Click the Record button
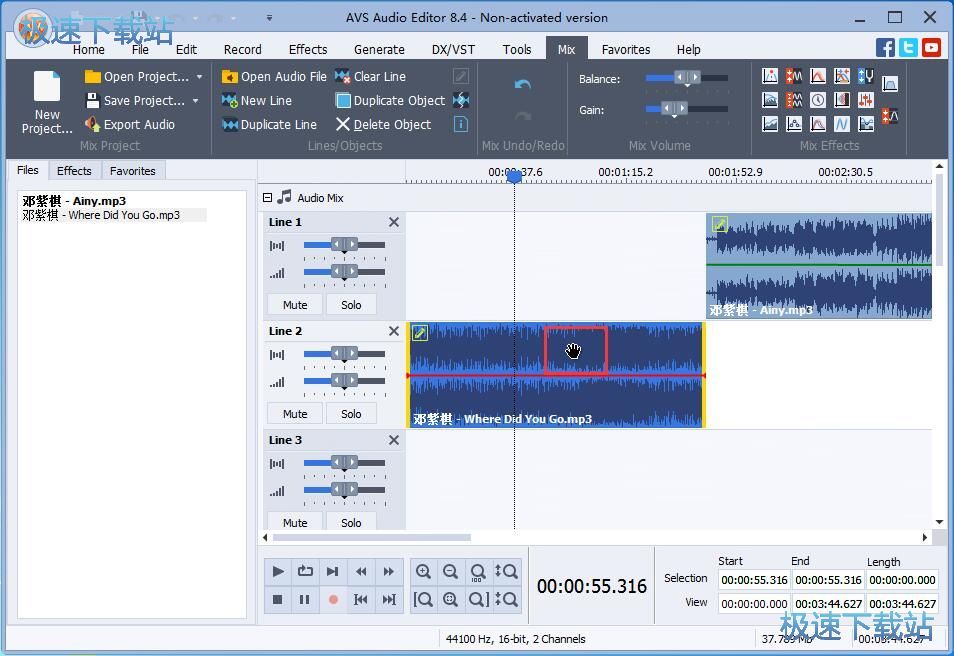This screenshot has height=656, width=954. point(333,599)
